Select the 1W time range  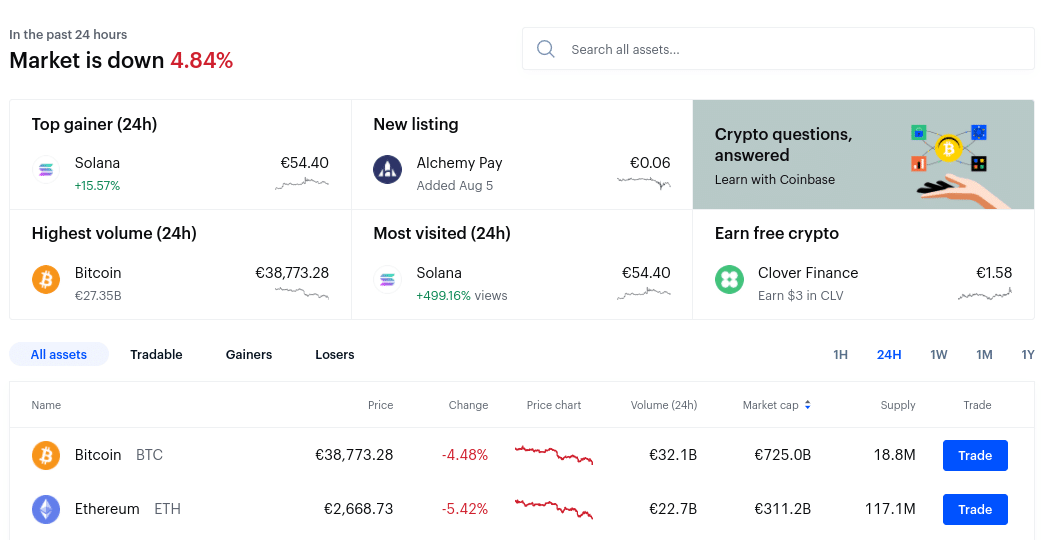pos(938,354)
